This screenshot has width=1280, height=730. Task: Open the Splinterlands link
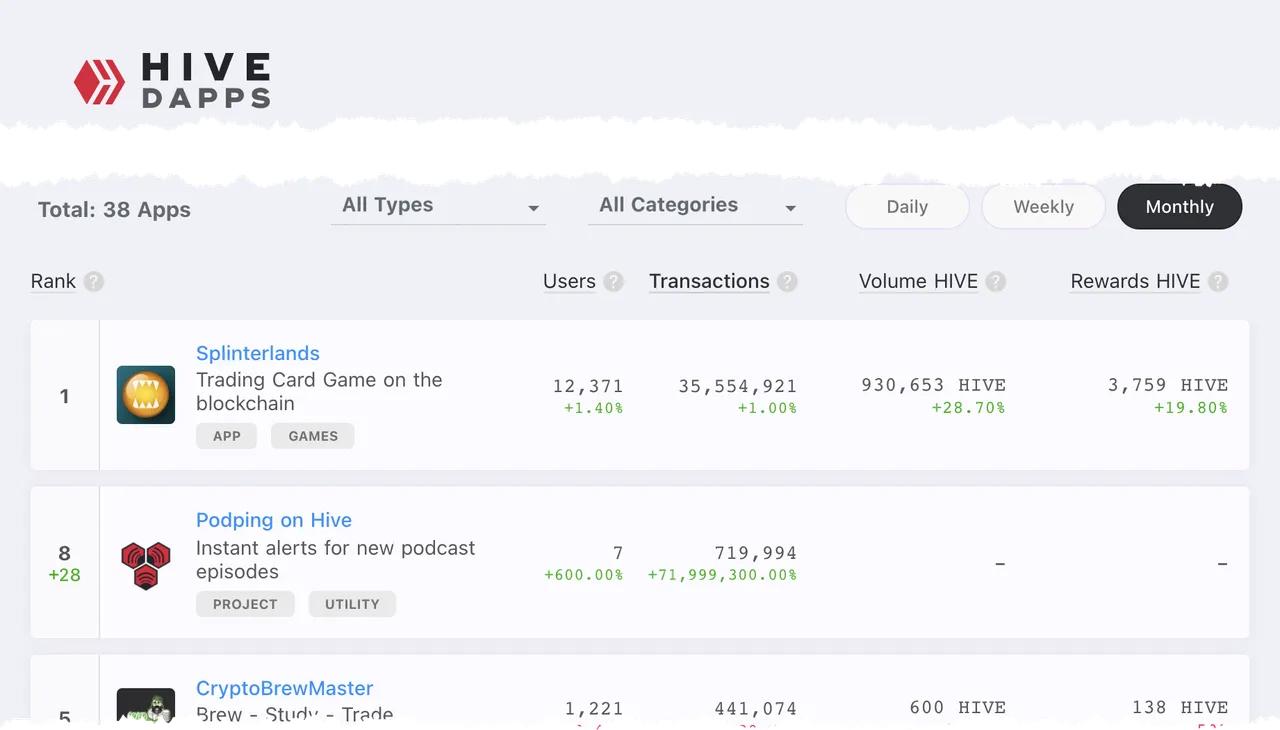point(258,353)
